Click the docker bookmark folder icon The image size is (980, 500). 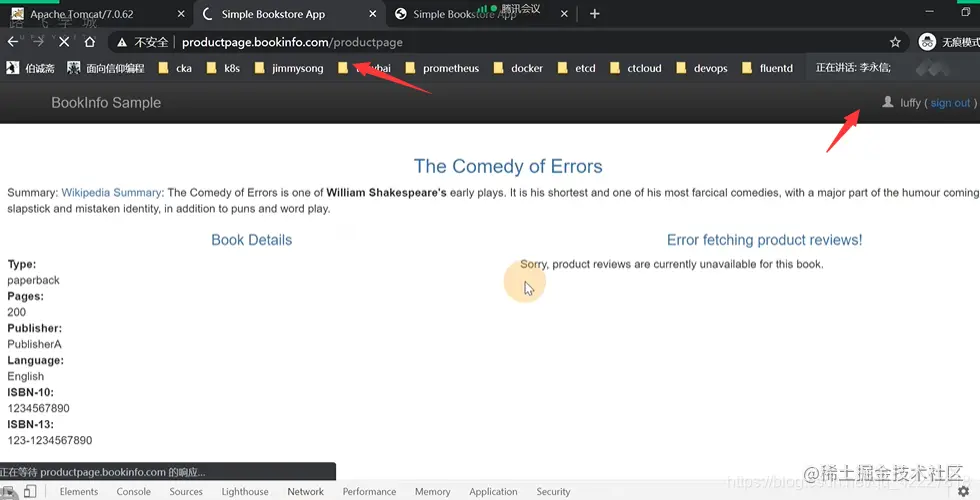498,68
